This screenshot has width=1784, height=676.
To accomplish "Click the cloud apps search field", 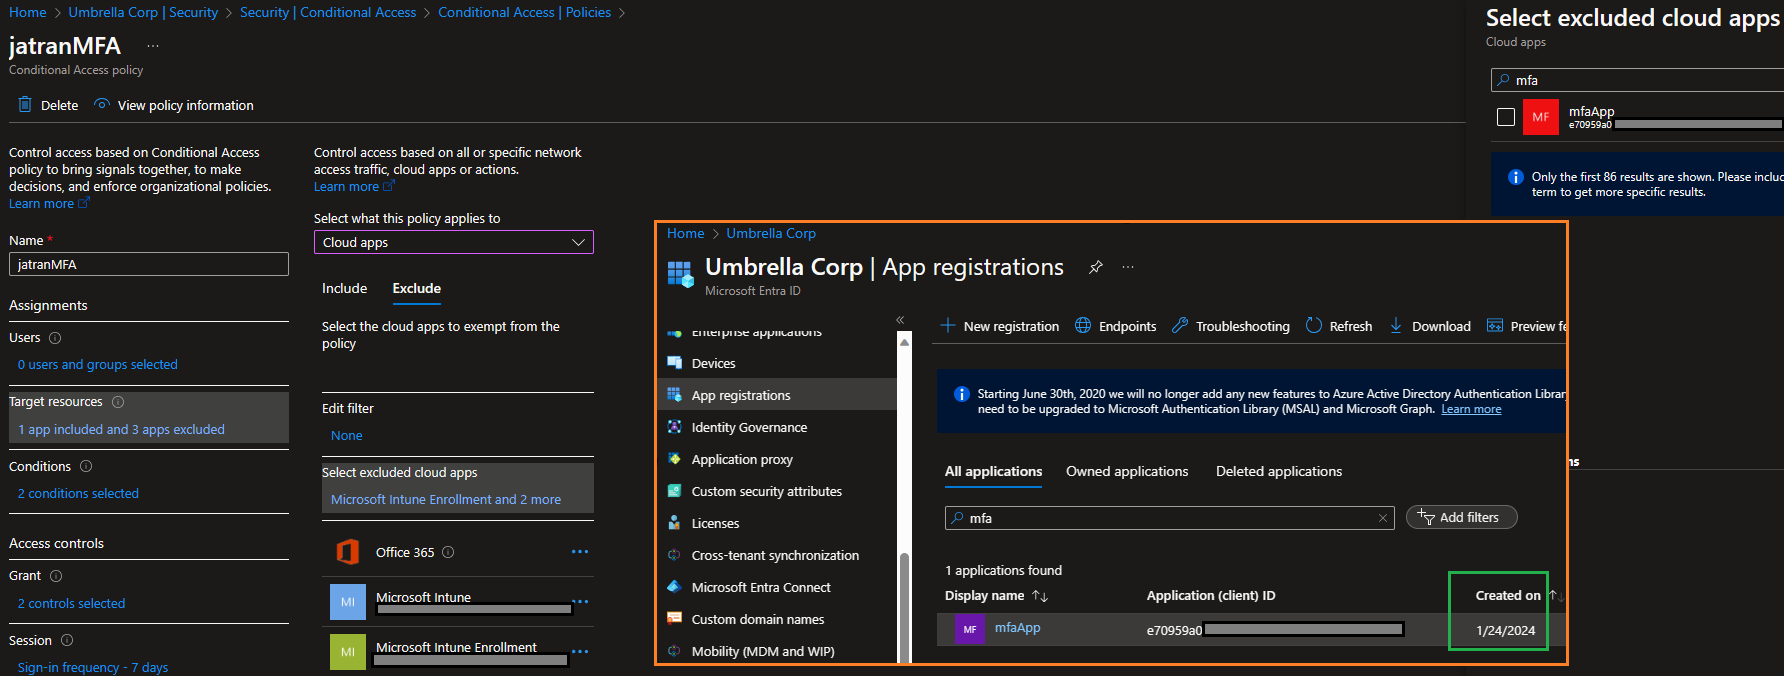I will coord(1637,80).
